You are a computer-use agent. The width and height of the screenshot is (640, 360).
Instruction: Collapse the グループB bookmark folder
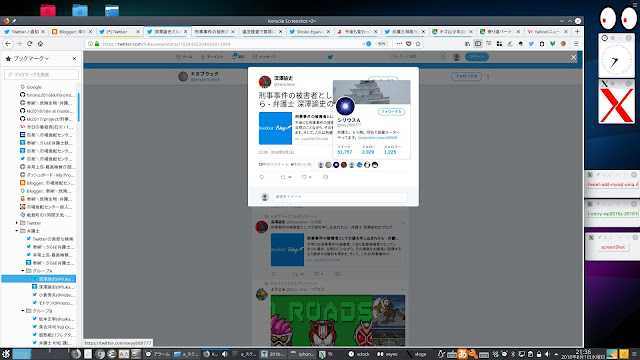coord(23,311)
